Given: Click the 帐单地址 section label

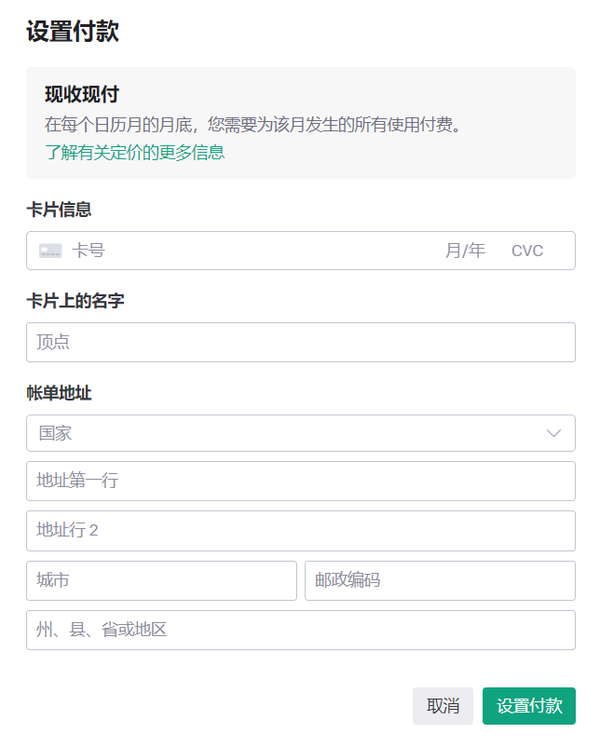Looking at the screenshot, I should (59, 393).
